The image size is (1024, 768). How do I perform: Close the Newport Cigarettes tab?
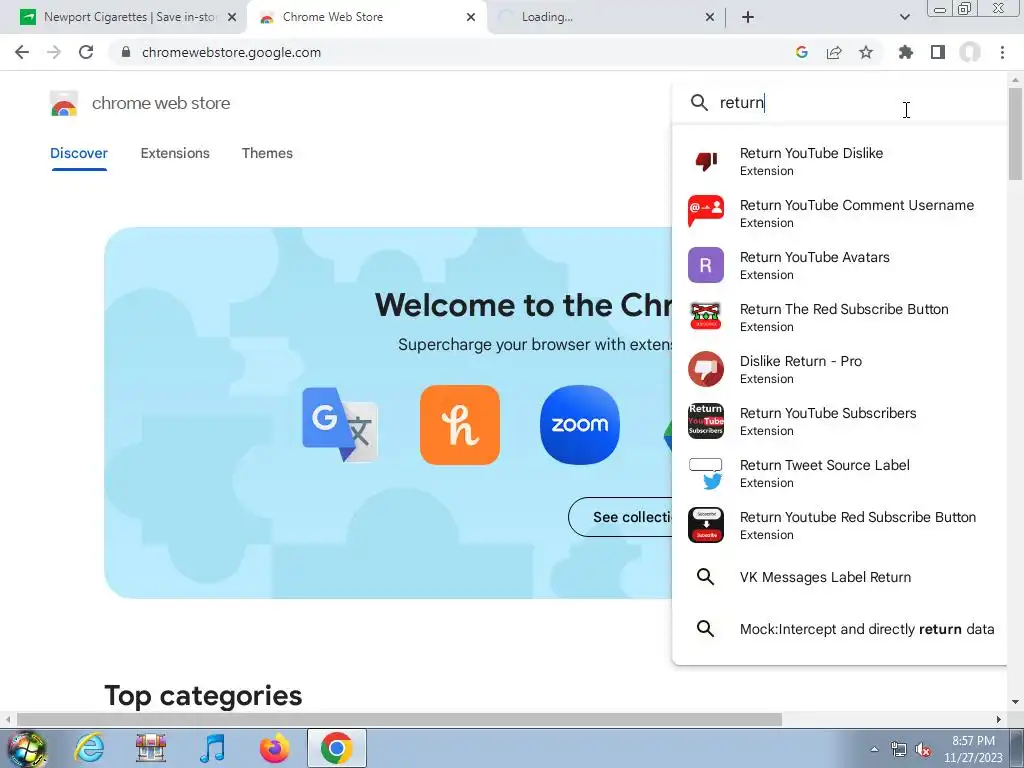tap(232, 17)
